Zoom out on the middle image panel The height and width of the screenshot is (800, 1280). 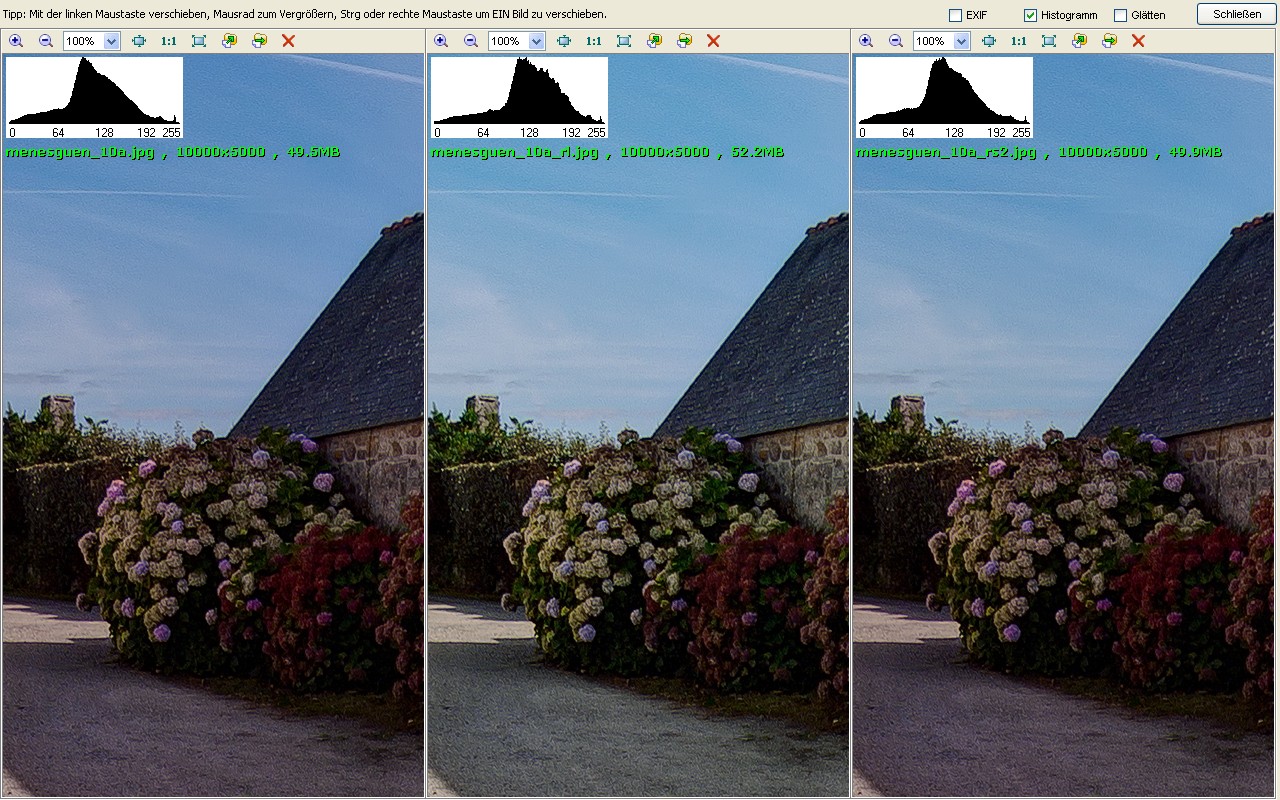(x=471, y=41)
